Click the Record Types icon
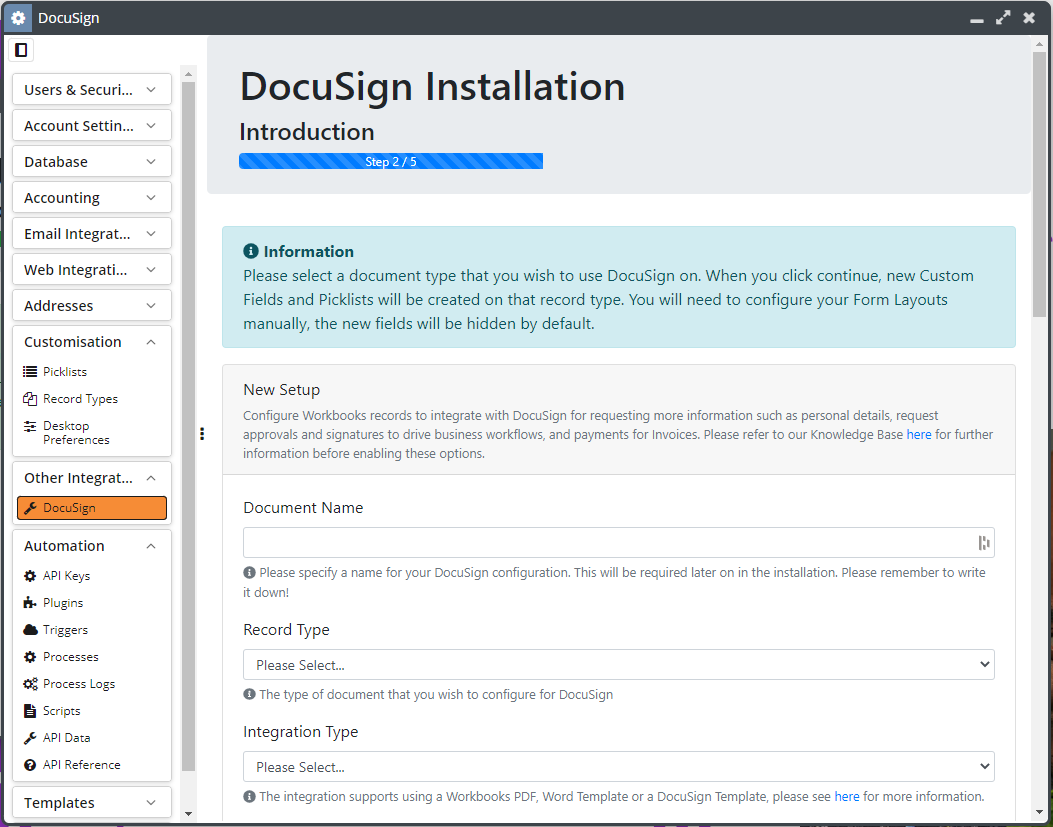This screenshot has height=827, width=1053. pos(30,399)
